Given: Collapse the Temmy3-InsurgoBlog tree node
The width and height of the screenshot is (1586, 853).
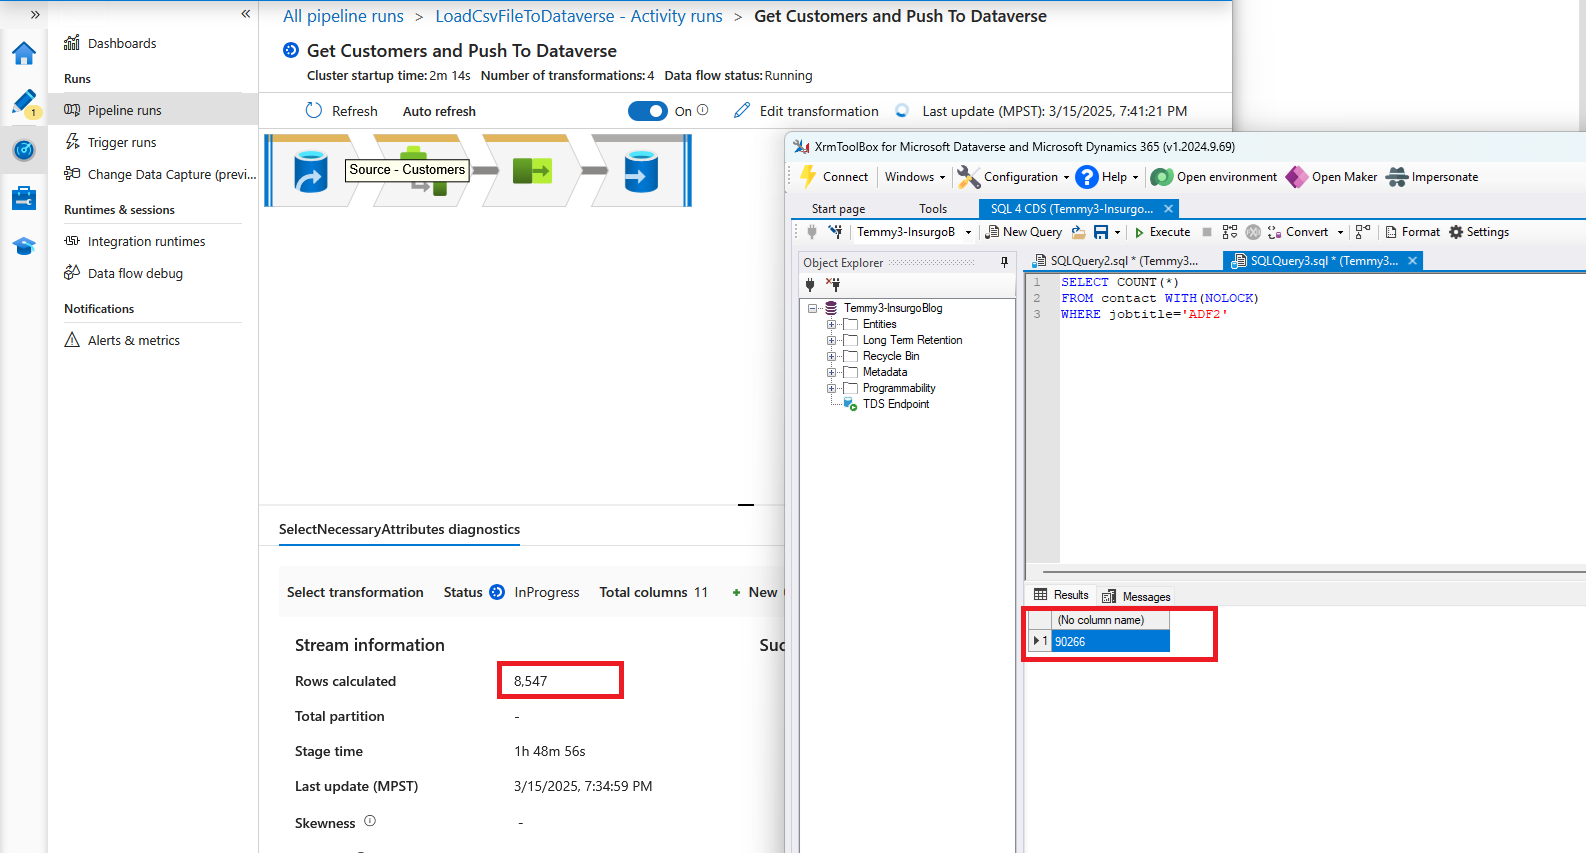Looking at the screenshot, I should 813,308.
